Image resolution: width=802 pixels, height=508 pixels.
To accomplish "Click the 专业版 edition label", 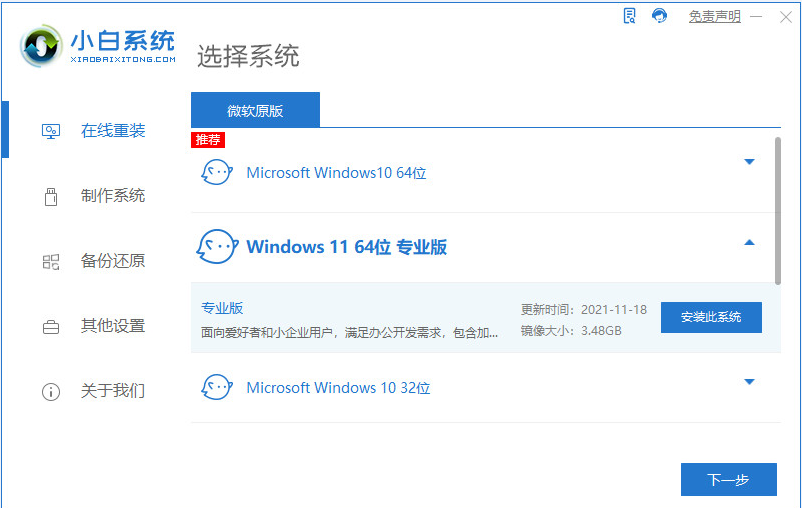I will click(222, 308).
